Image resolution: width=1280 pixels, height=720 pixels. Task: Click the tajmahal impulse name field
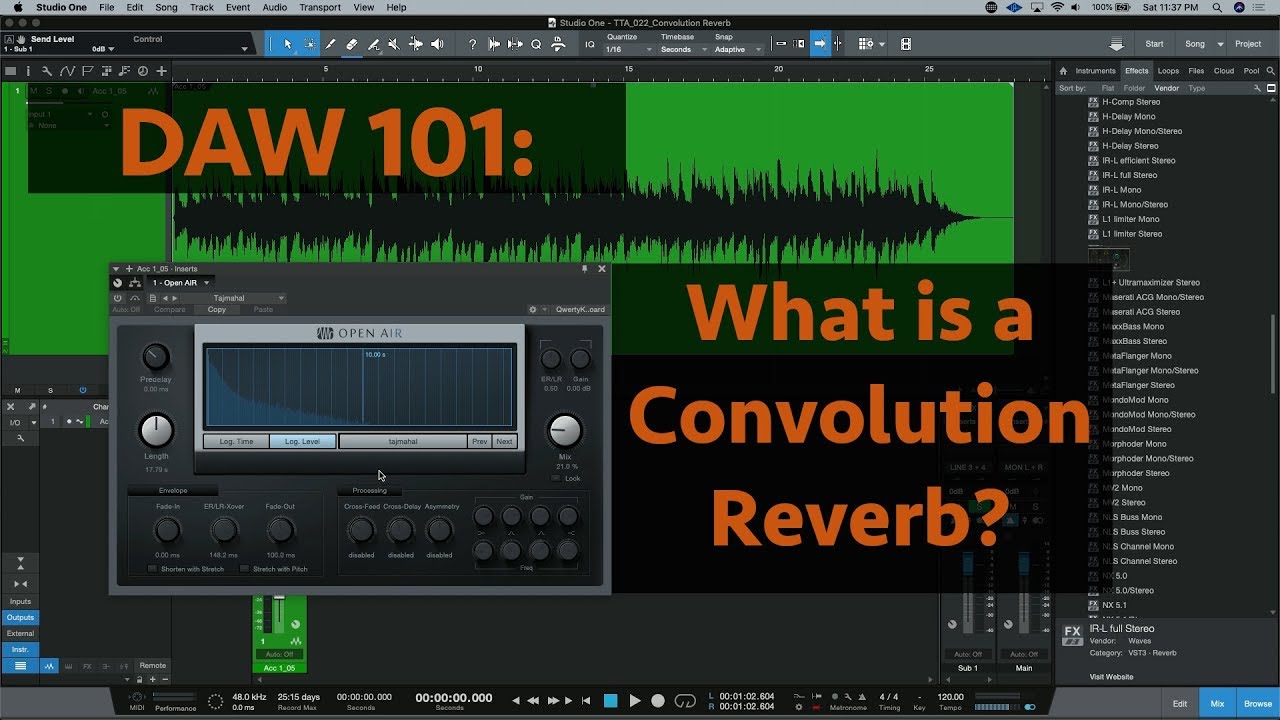coord(403,441)
